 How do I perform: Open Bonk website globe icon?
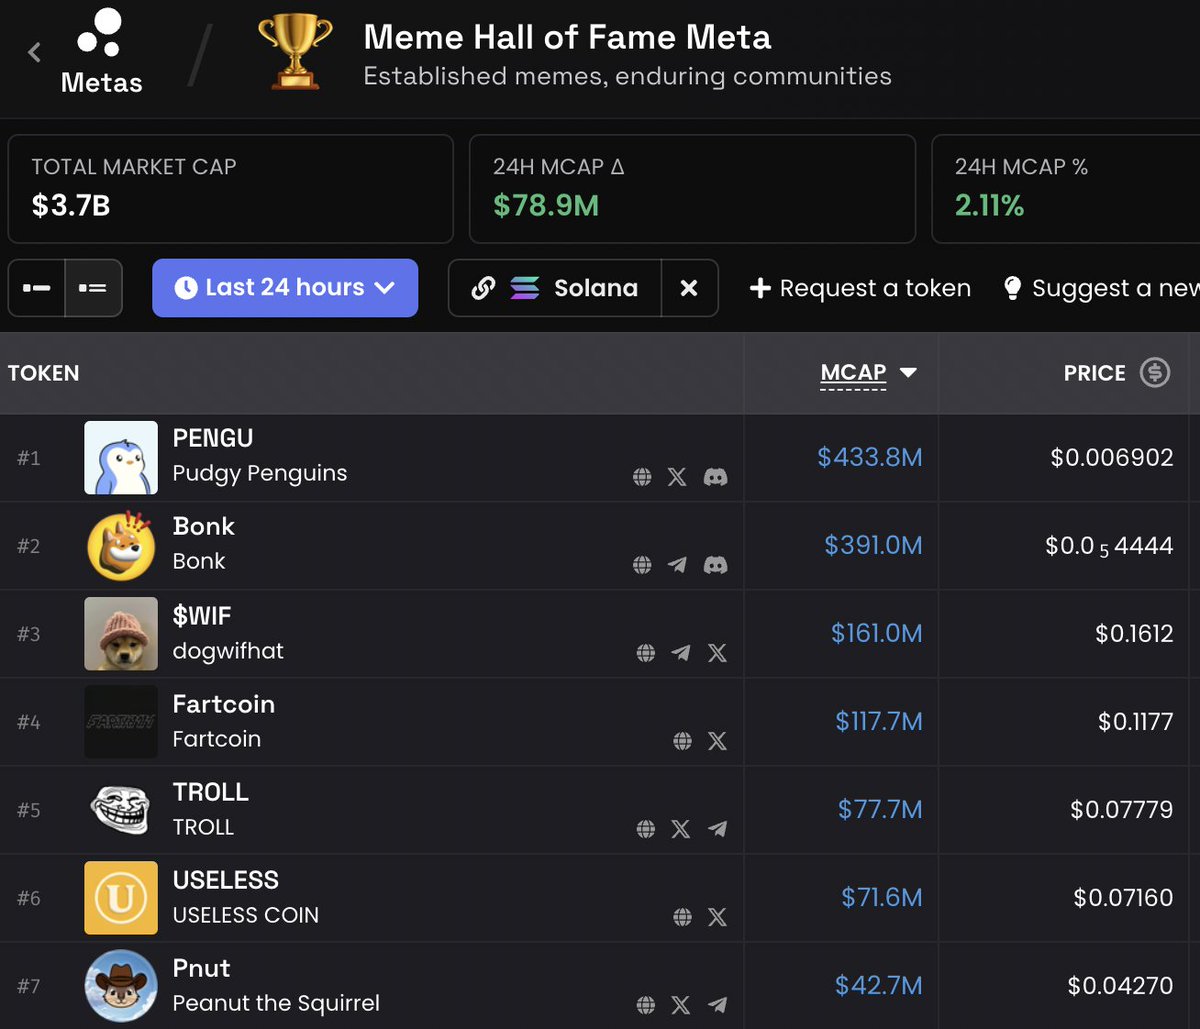pos(643,565)
